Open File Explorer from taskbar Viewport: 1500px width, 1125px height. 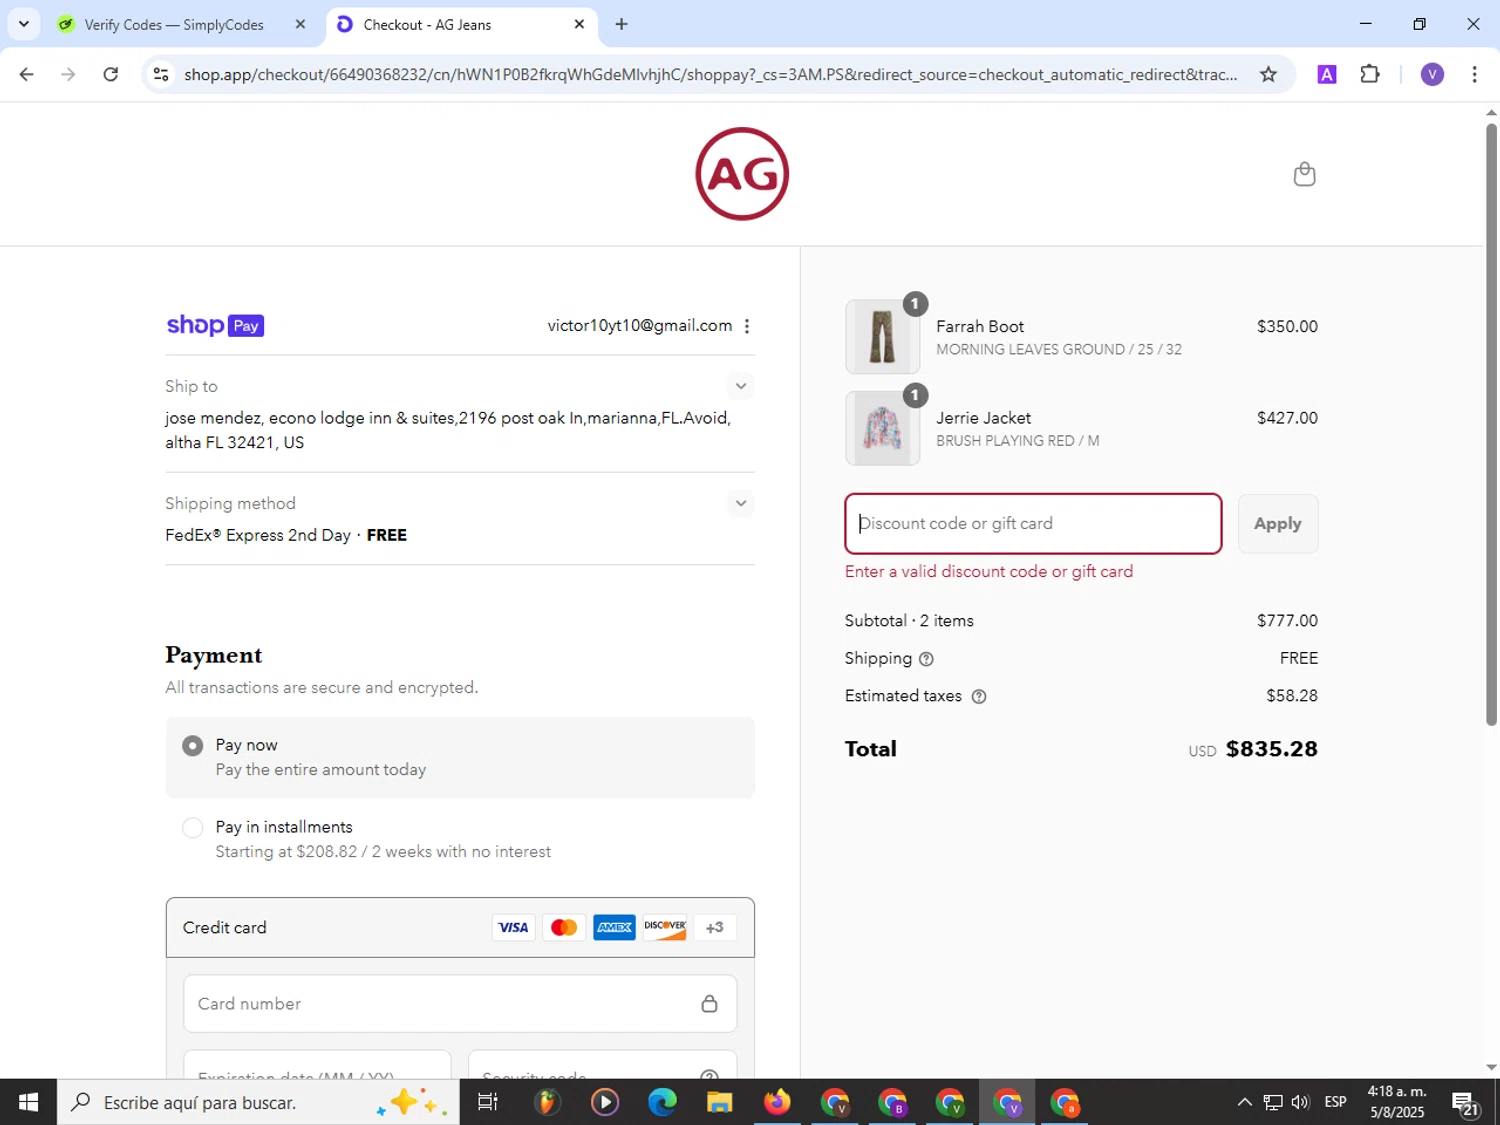720,1102
